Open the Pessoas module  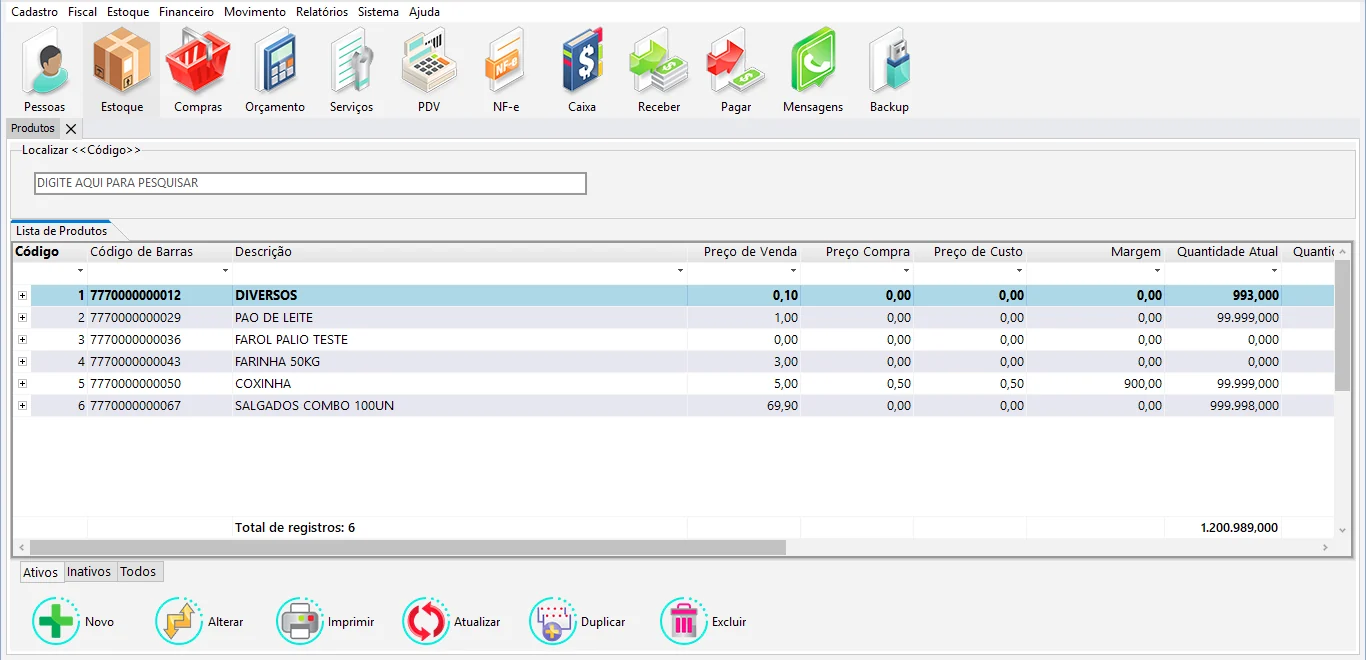point(45,71)
